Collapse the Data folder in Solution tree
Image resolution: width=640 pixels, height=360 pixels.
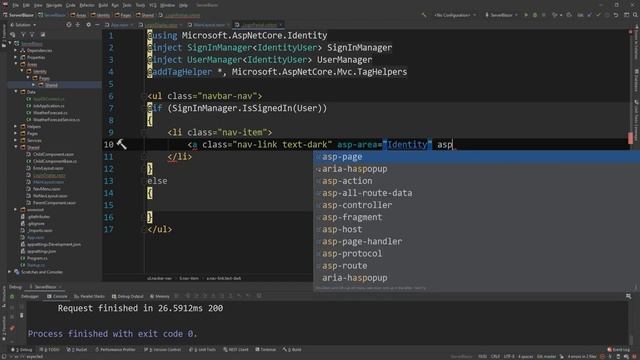(x=16, y=92)
